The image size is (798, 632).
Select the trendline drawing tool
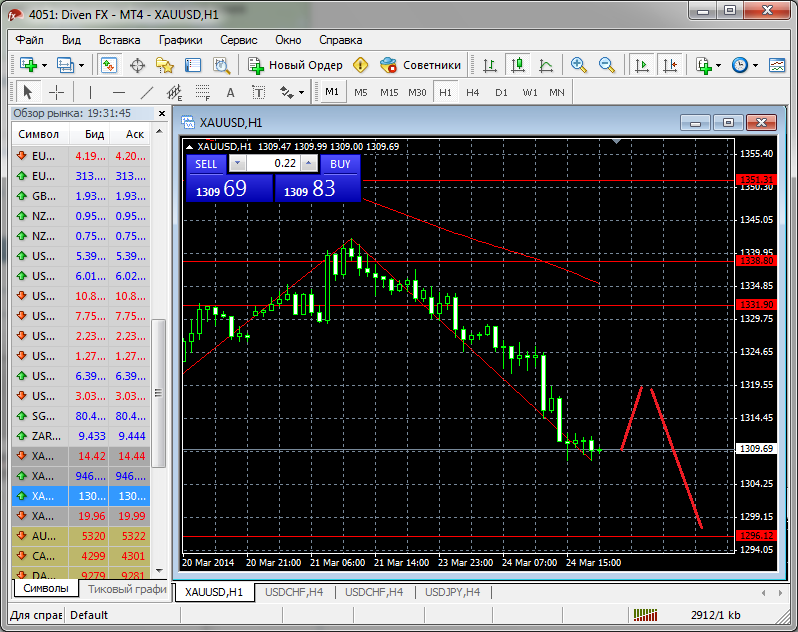pos(147,92)
